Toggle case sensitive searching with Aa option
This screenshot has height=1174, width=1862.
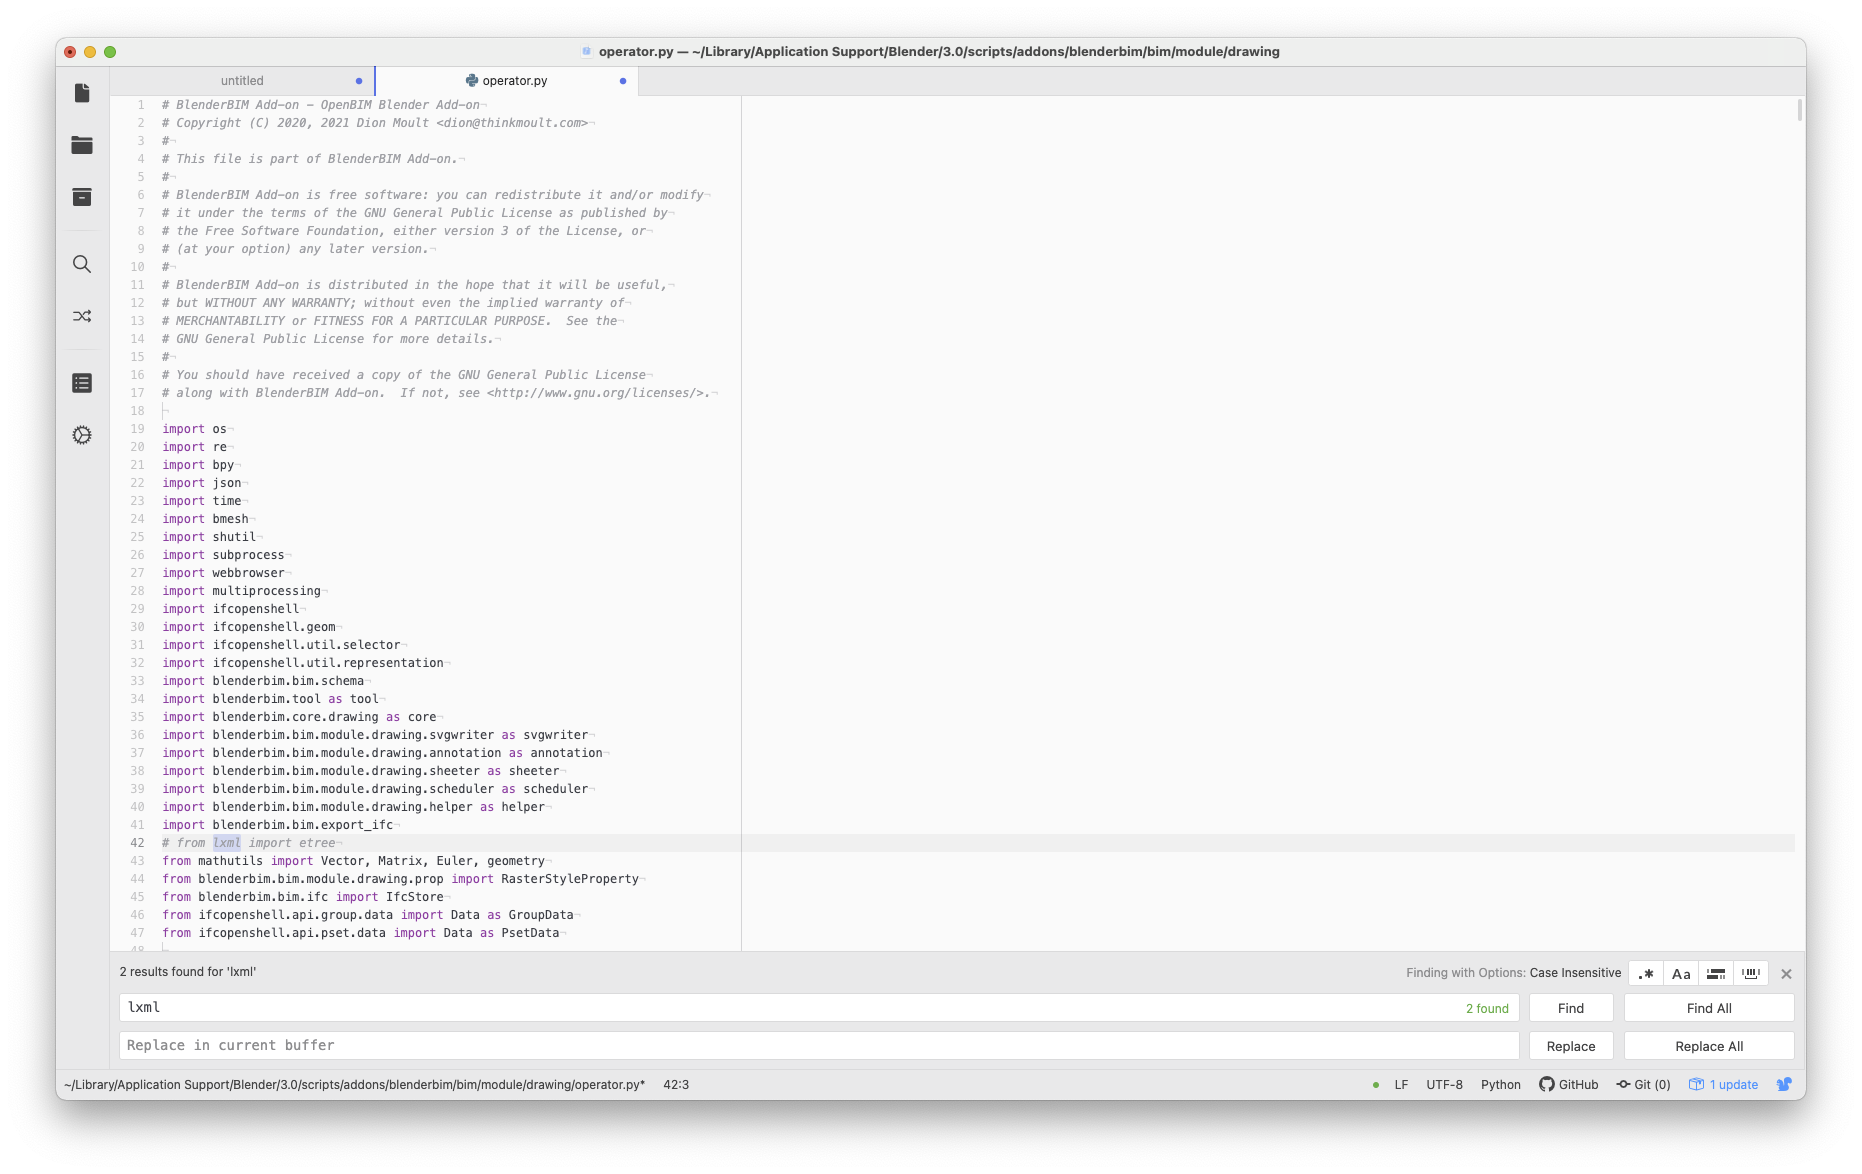pyautogui.click(x=1681, y=973)
